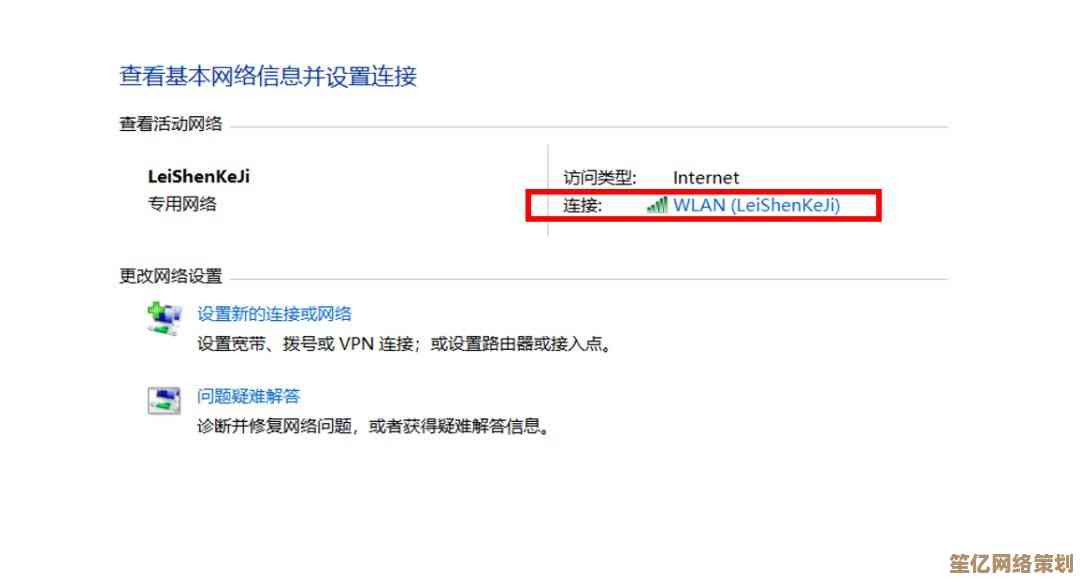
Task: Open 设置新的连接或网络 link
Action: click(274, 314)
